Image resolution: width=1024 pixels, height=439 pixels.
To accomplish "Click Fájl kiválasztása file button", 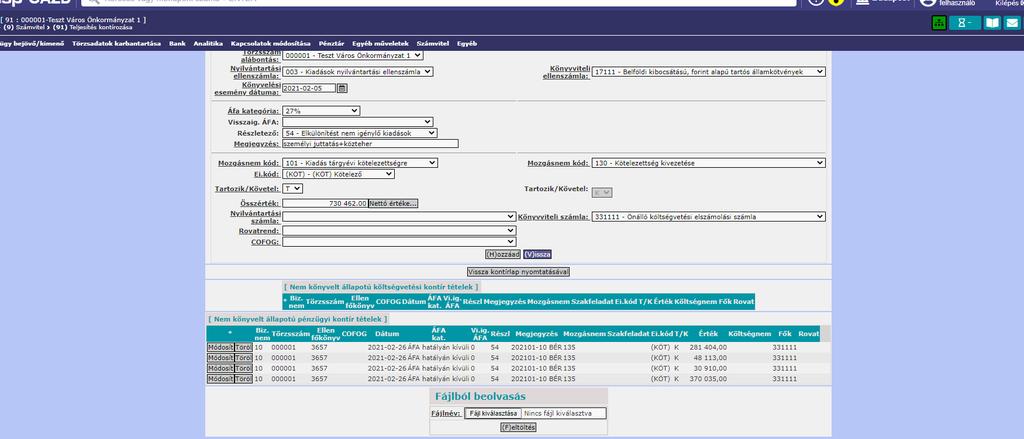I will coord(492,413).
